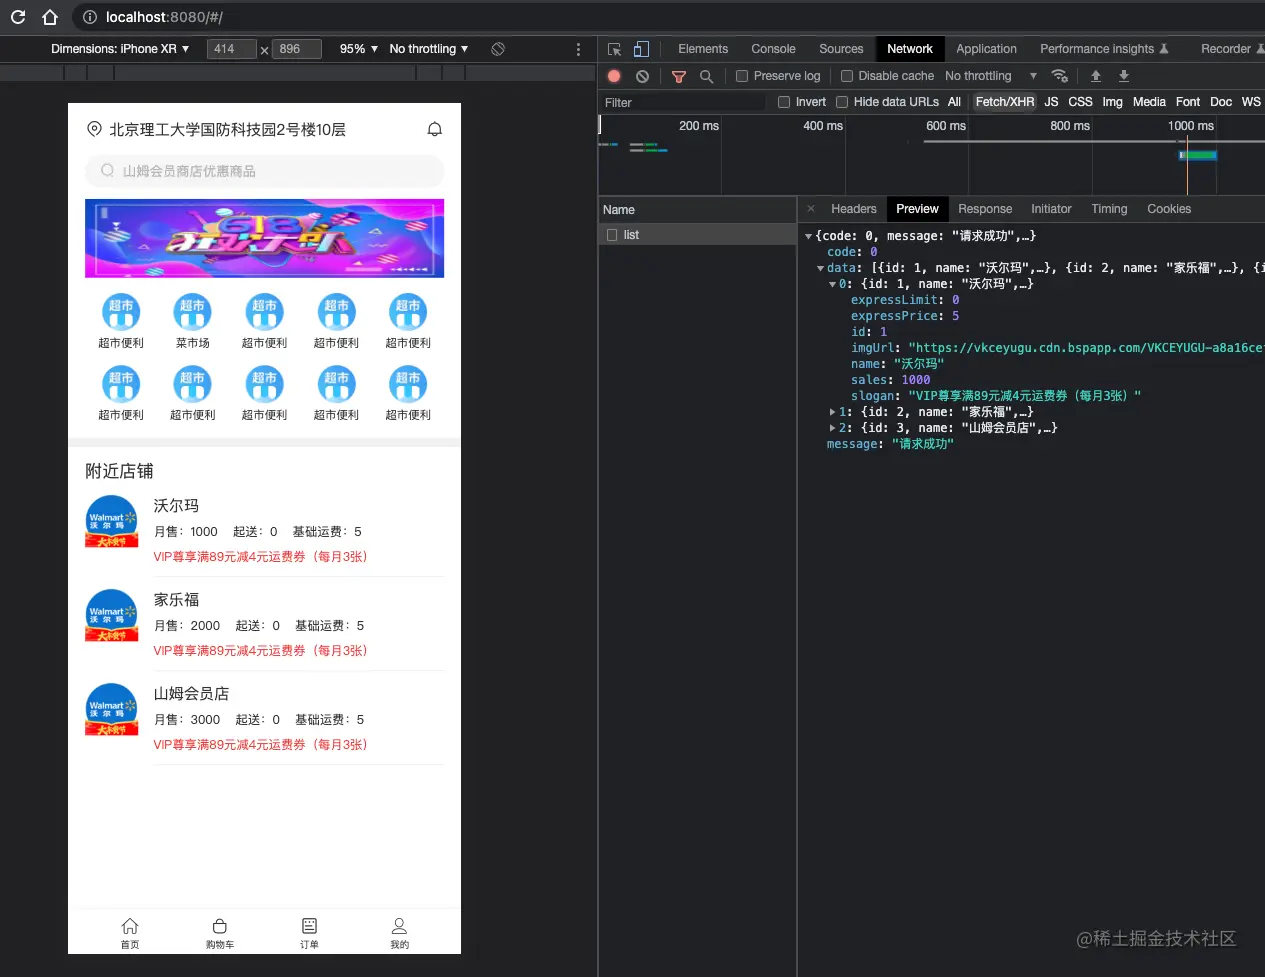Screen dimensions: 1265x977
Task: Open network search magnifier icon
Action: tap(707, 76)
